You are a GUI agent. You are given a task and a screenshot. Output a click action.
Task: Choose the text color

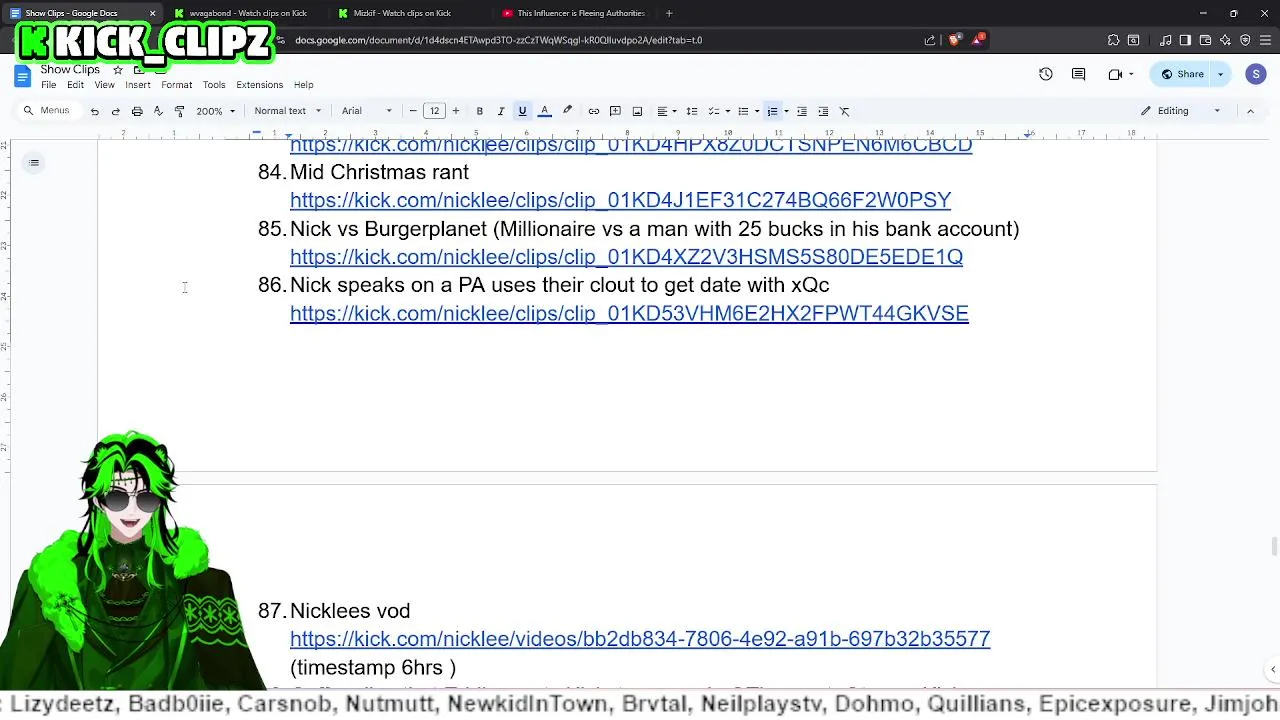click(x=545, y=111)
